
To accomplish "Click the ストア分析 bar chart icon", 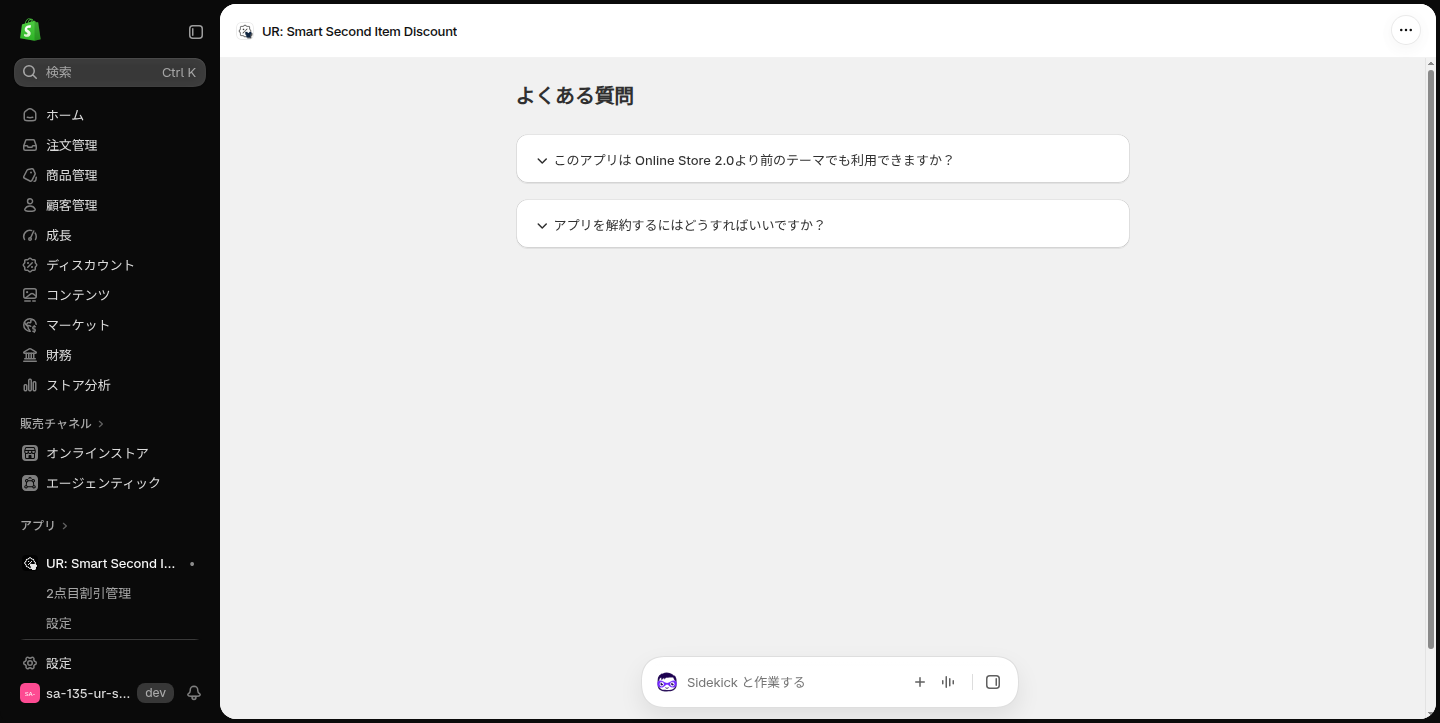I will [x=30, y=385].
